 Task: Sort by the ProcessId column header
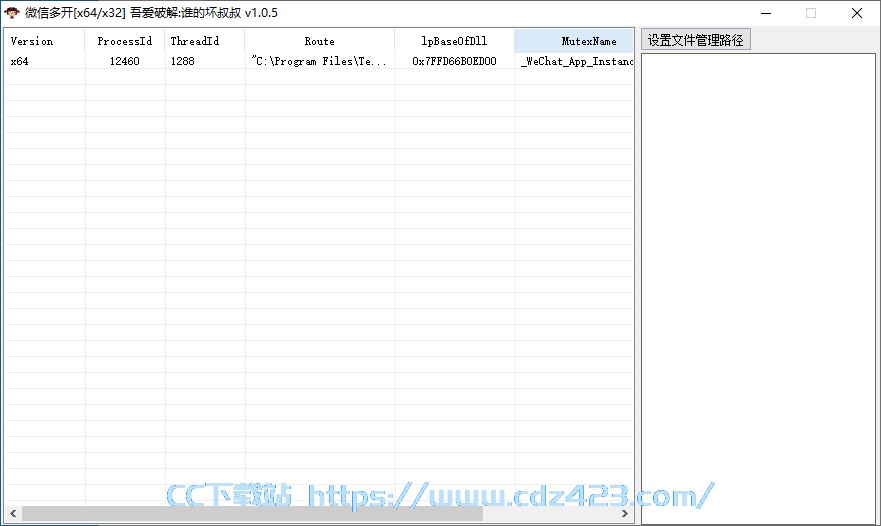[x=125, y=41]
